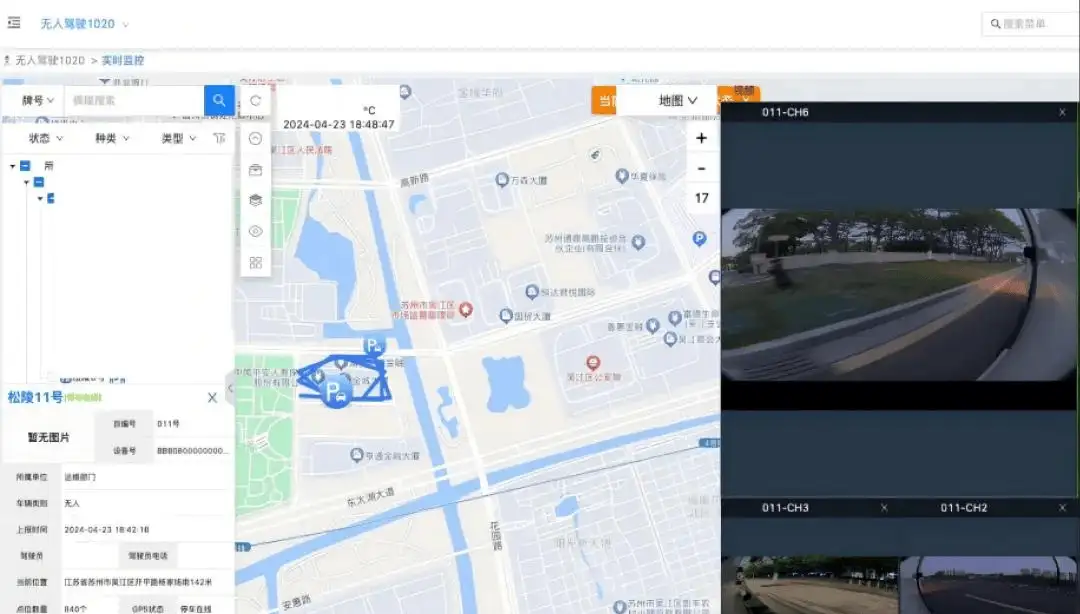The image size is (1080, 614).
Task: Open the map layers stack icon
Action: 256,200
